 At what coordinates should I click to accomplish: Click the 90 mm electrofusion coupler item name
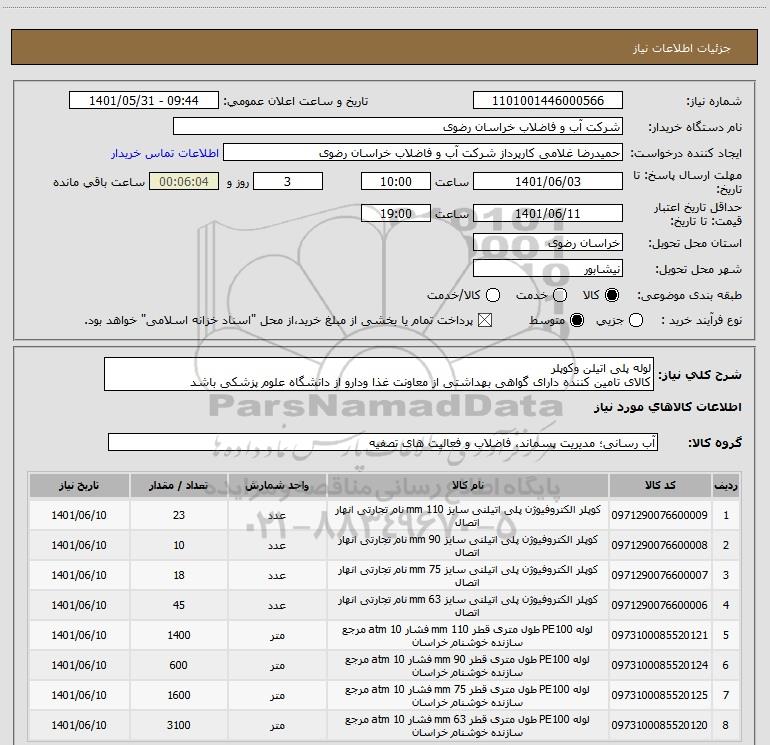pyautogui.click(x=468, y=546)
